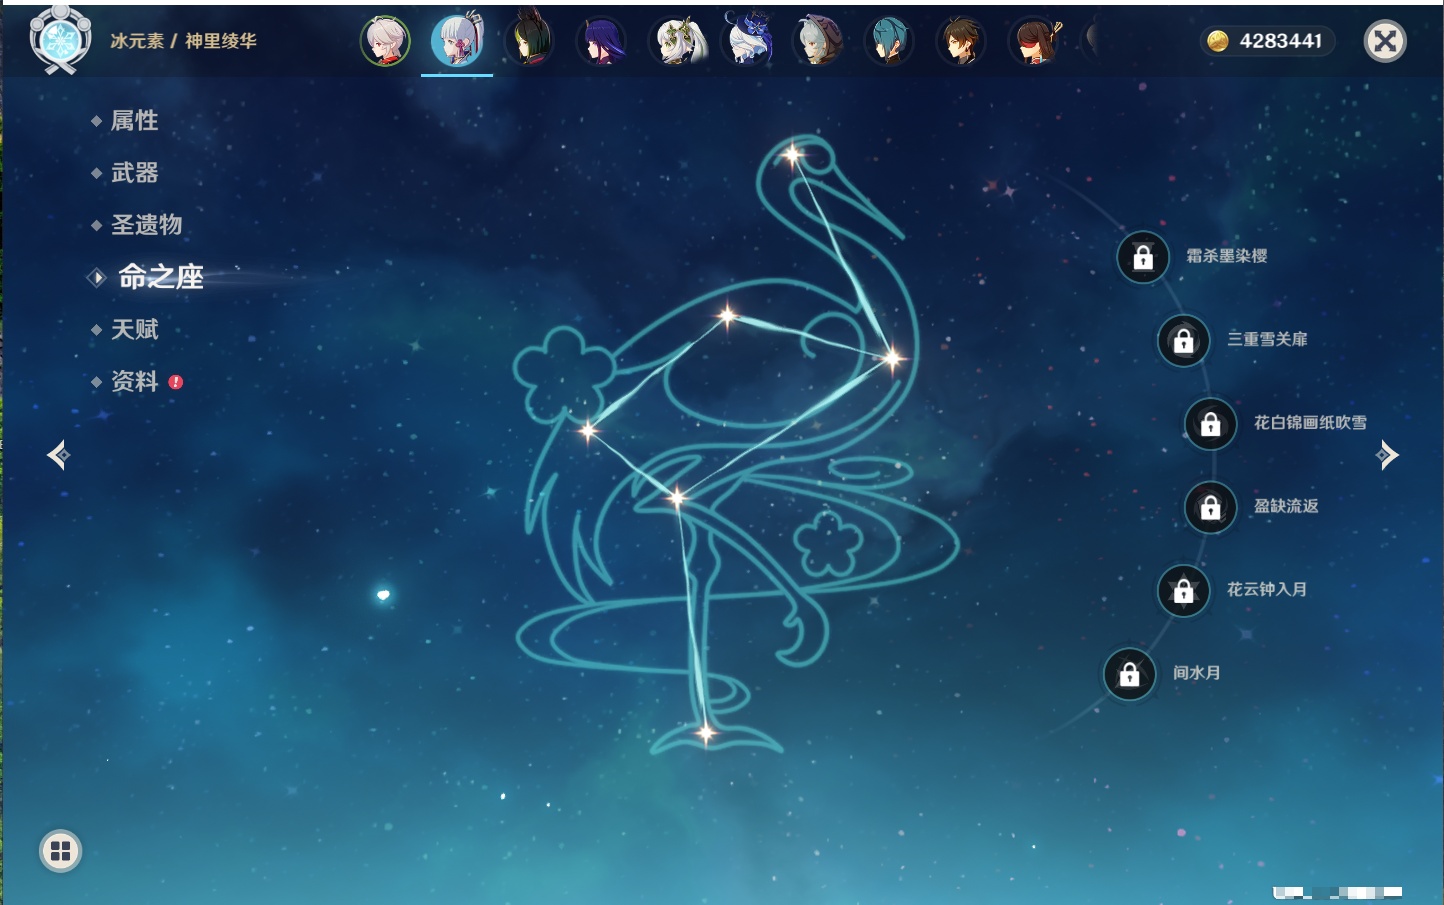Click the lock icon for 花白锦画纸吹雪
This screenshot has width=1444, height=905.
(1210, 424)
